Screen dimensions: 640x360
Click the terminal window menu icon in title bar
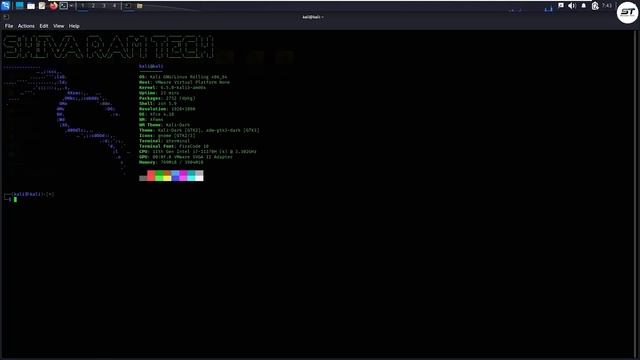[6, 17]
